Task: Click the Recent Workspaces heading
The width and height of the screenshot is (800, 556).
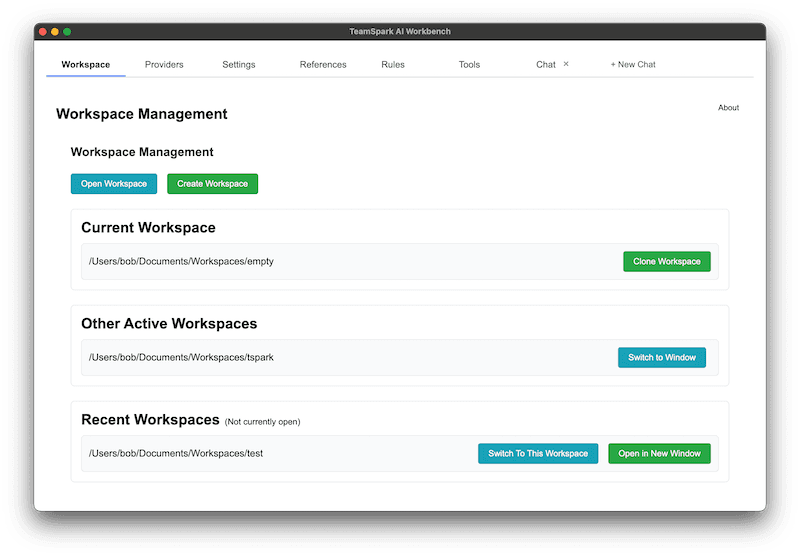Action: [x=151, y=419]
